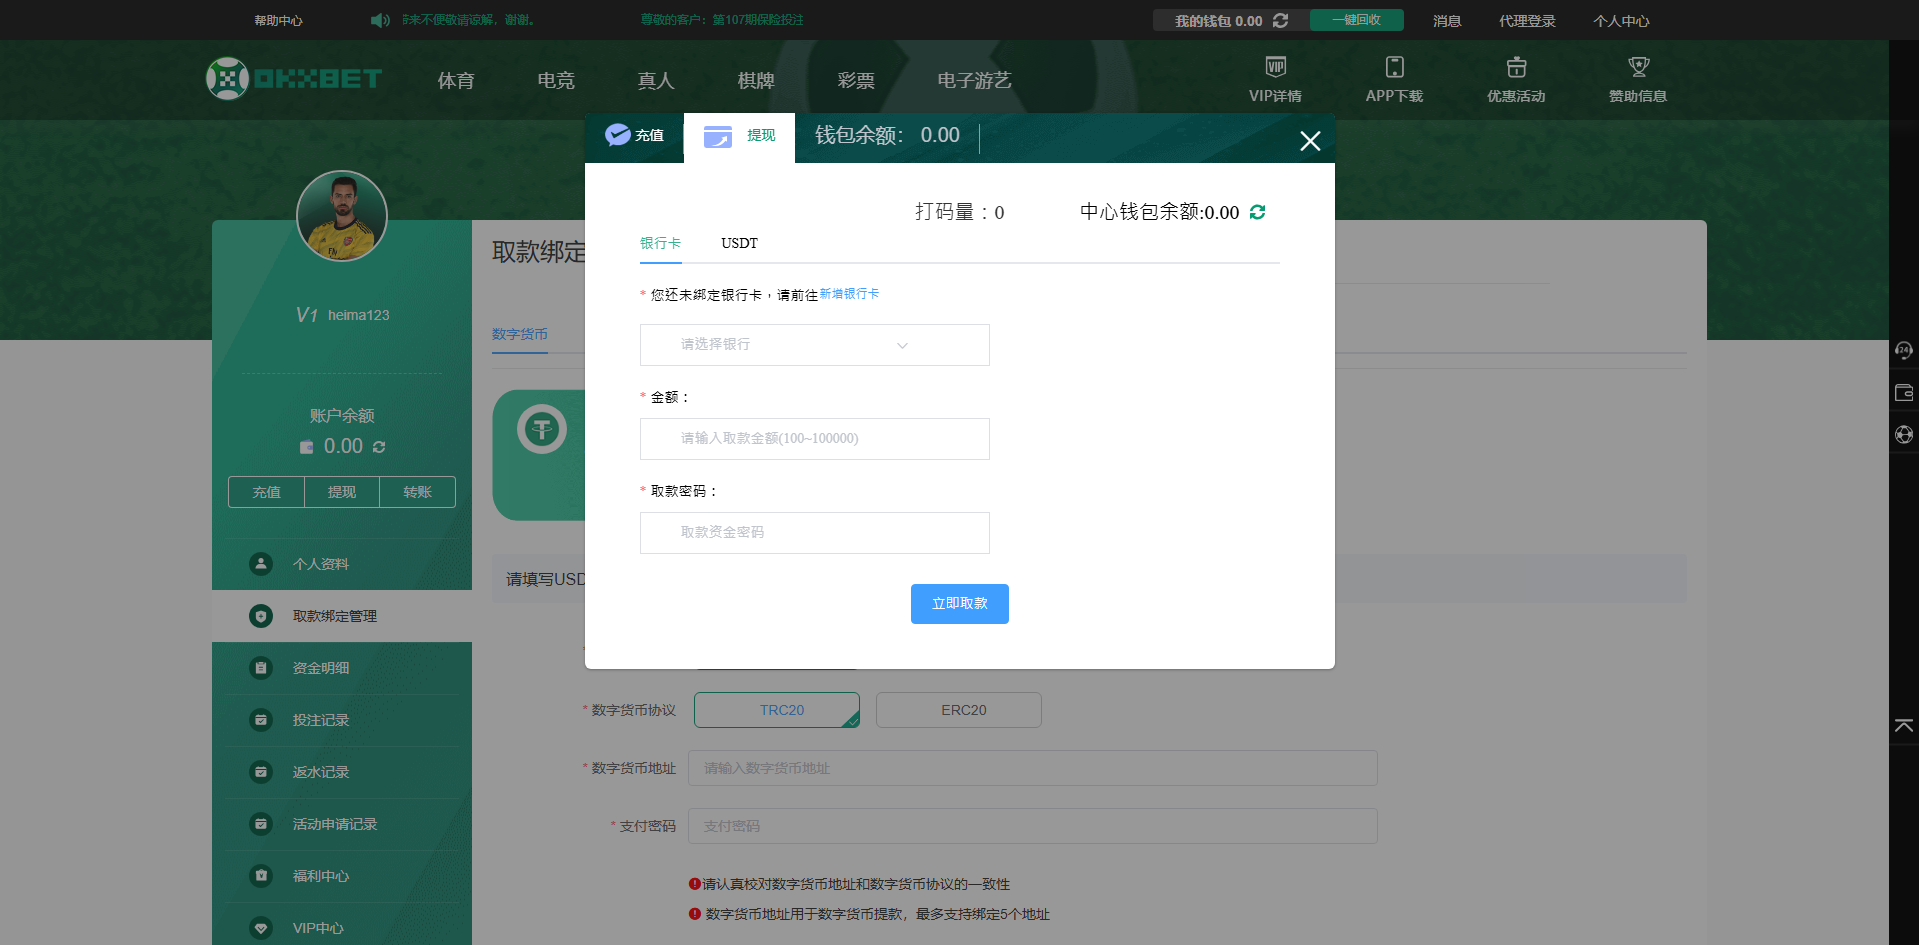Image resolution: width=1919 pixels, height=945 pixels.
Task: Choose the TRC20 protocol option
Action: pyautogui.click(x=777, y=710)
